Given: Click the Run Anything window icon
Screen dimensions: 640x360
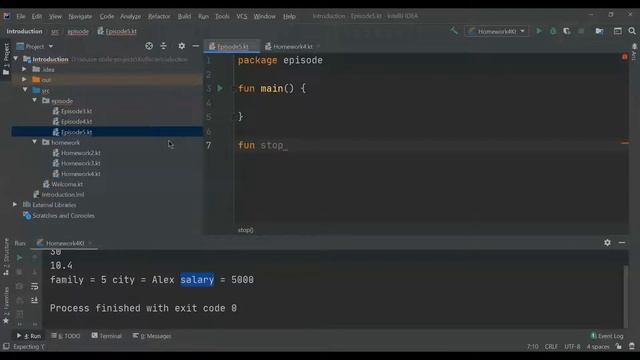Looking at the screenshot, I should coord(618,31).
